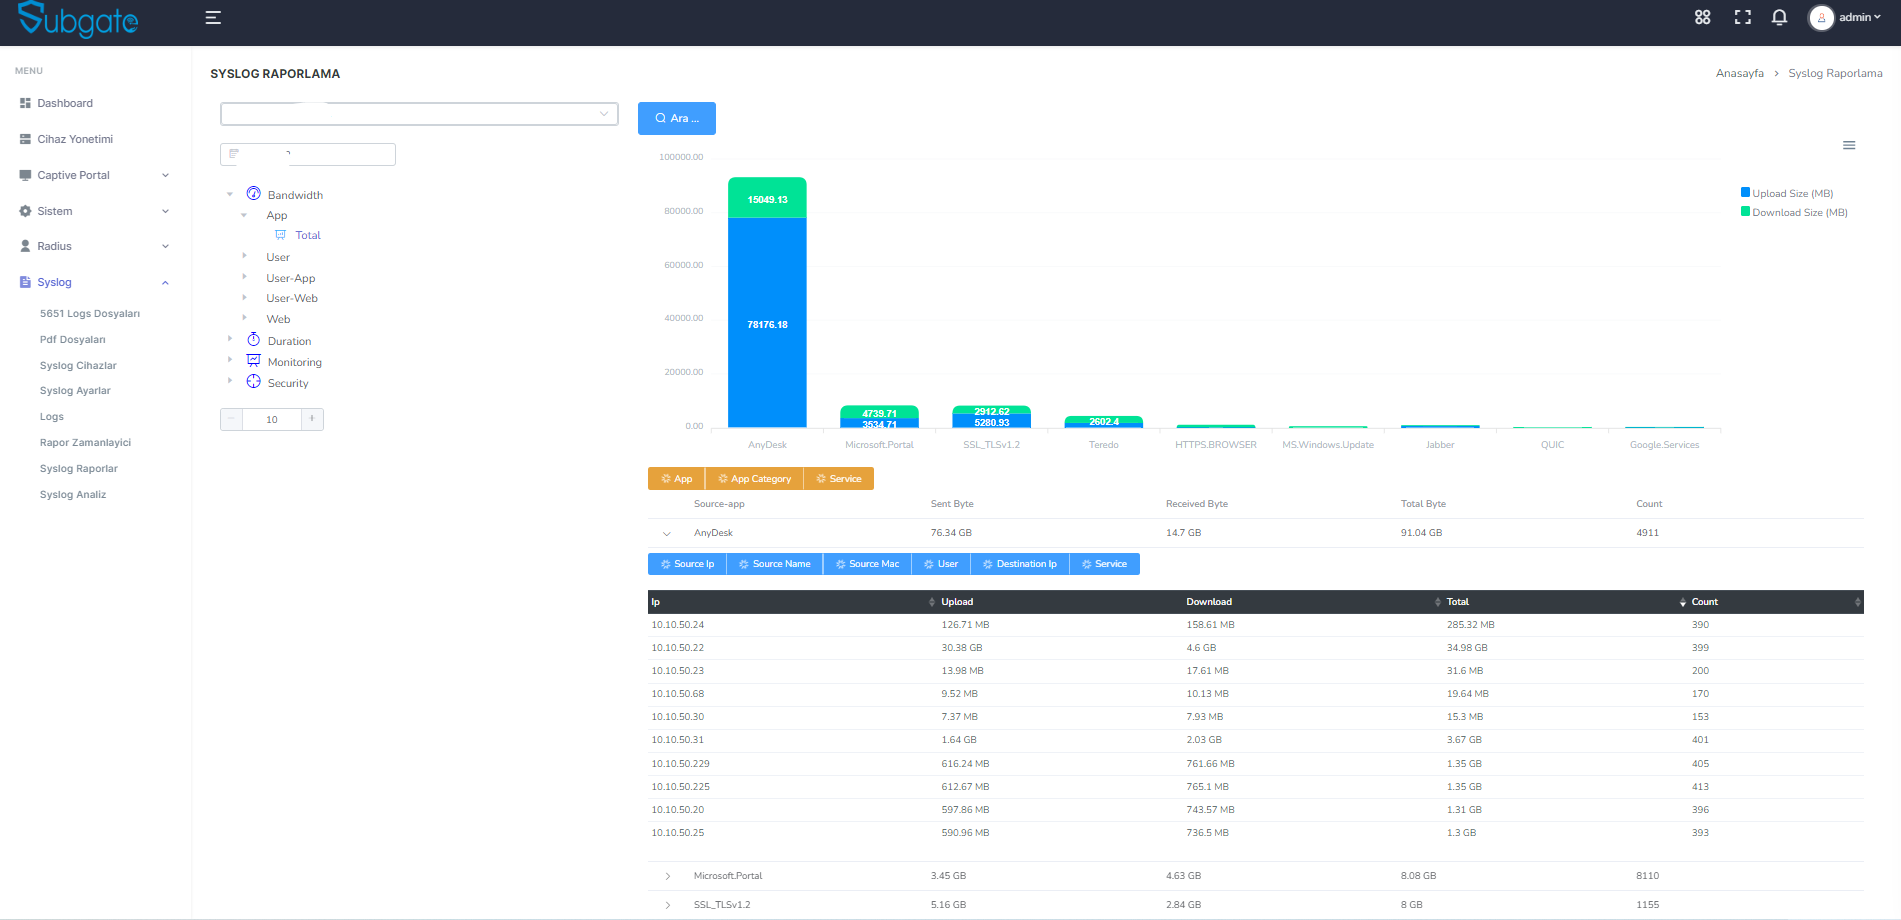Image resolution: width=1901 pixels, height=920 pixels.
Task: Enter fullscreen mode via top bar icon
Action: coord(1742,17)
